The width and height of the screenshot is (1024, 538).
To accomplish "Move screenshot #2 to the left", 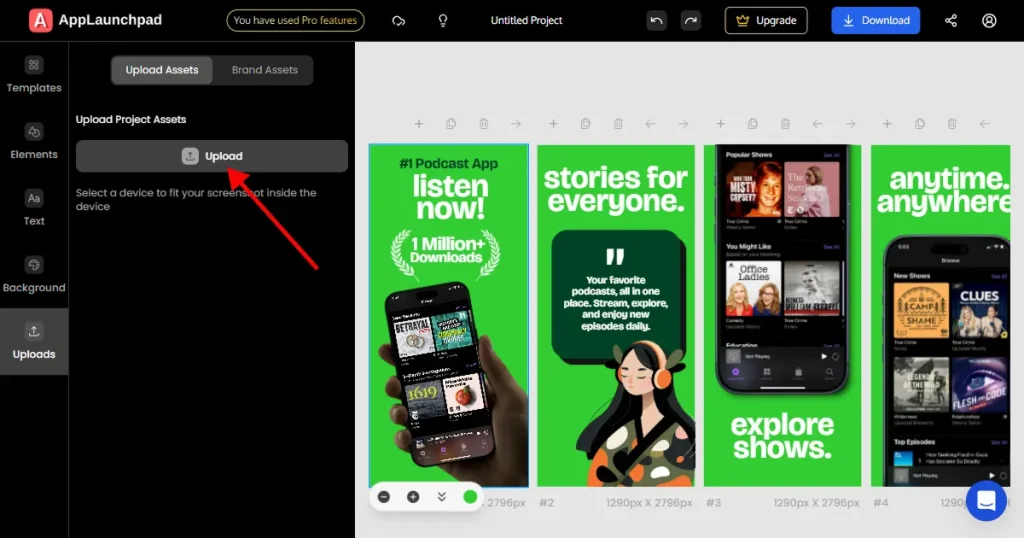I will (650, 123).
